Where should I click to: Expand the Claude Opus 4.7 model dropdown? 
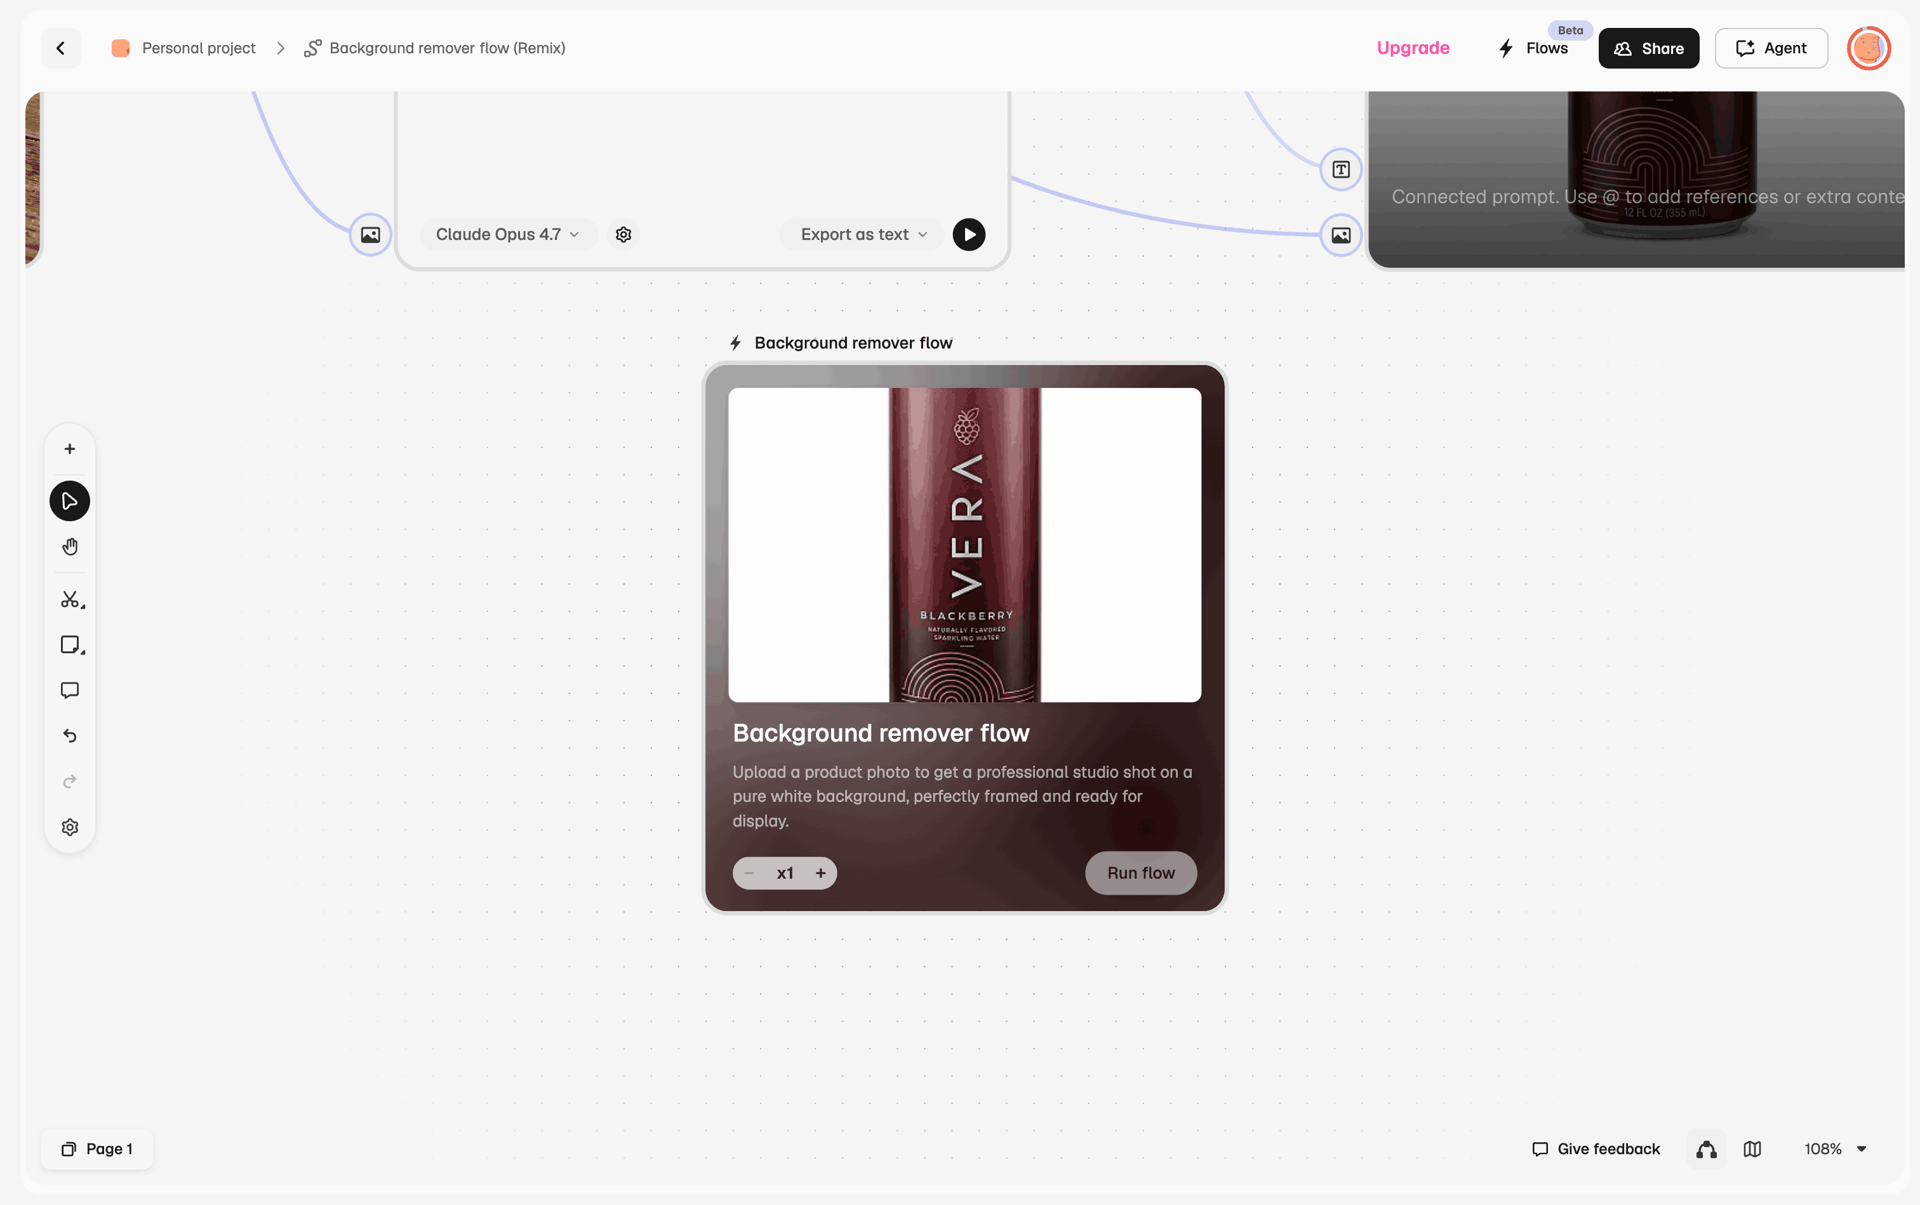click(508, 234)
